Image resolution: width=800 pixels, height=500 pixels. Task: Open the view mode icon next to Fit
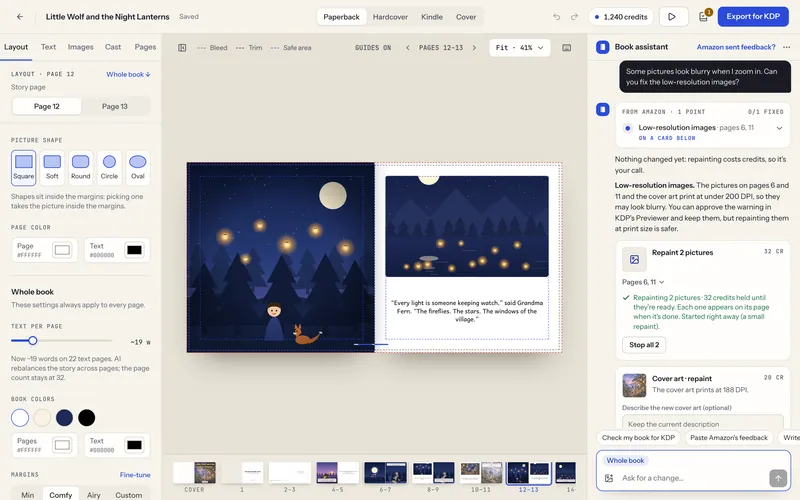coord(566,47)
